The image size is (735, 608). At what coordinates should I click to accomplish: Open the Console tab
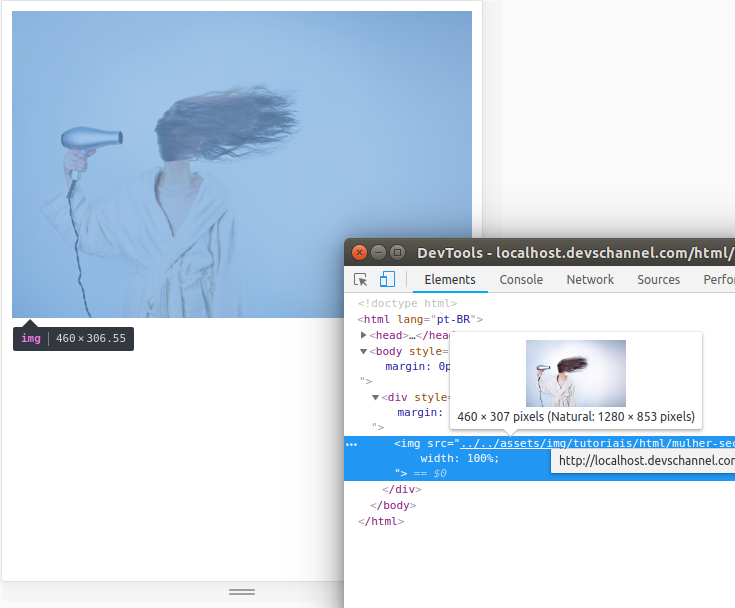coord(521,280)
